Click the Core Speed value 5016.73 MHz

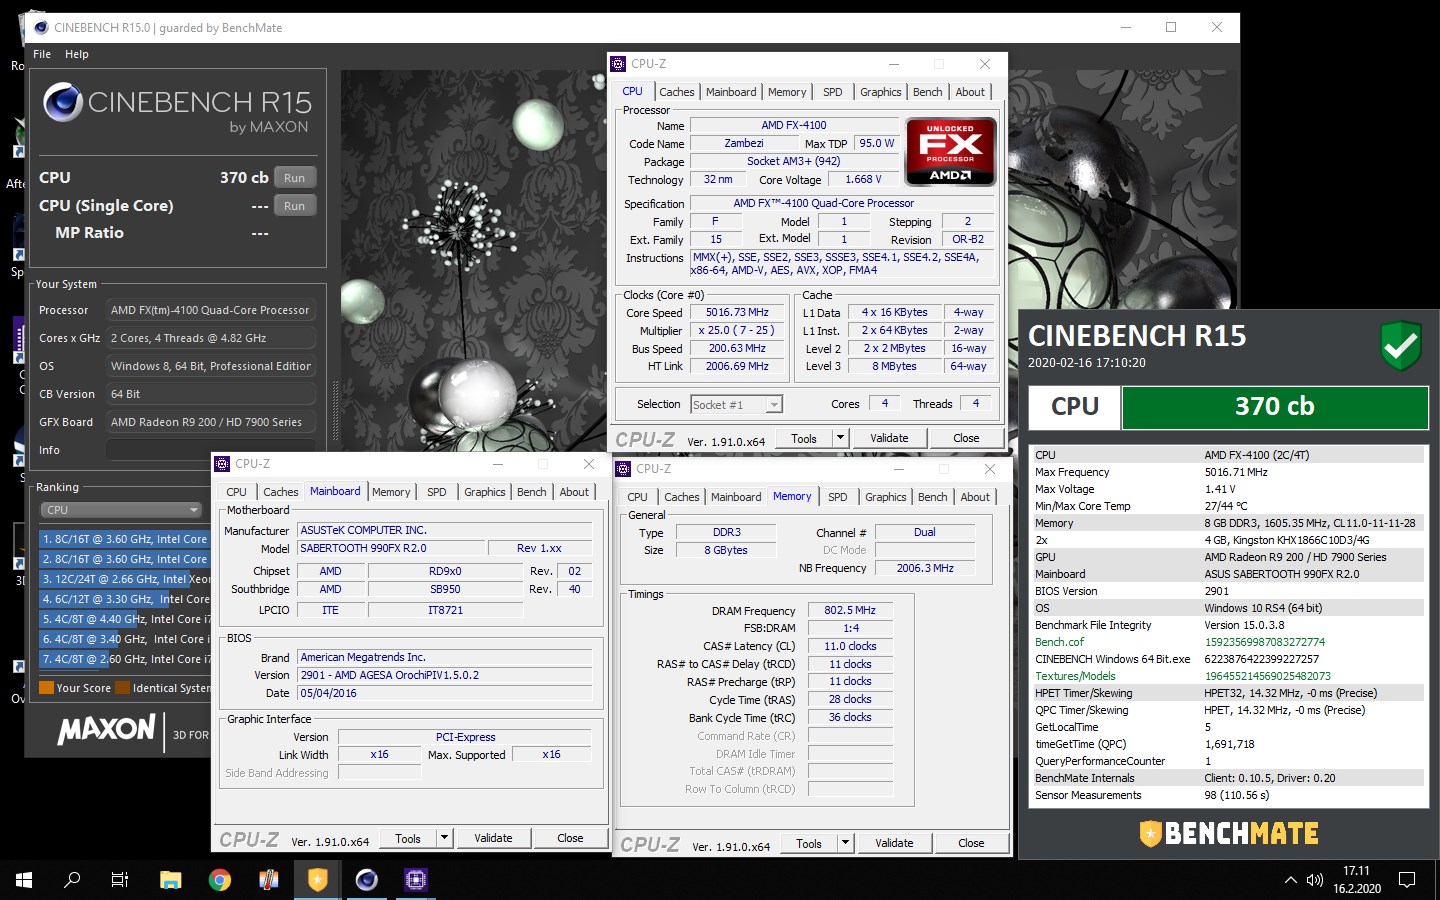point(737,313)
